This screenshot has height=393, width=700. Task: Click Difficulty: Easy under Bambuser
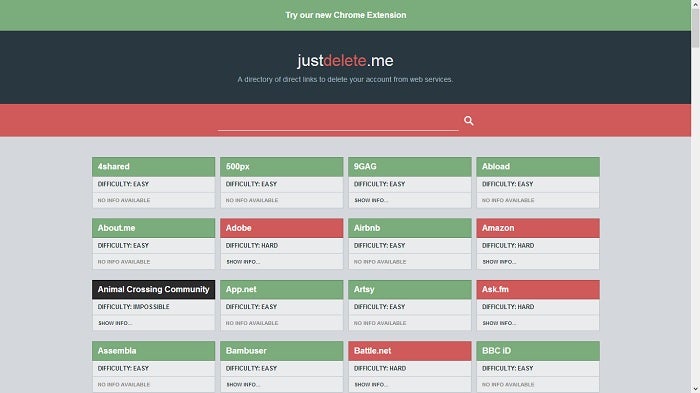coord(251,368)
